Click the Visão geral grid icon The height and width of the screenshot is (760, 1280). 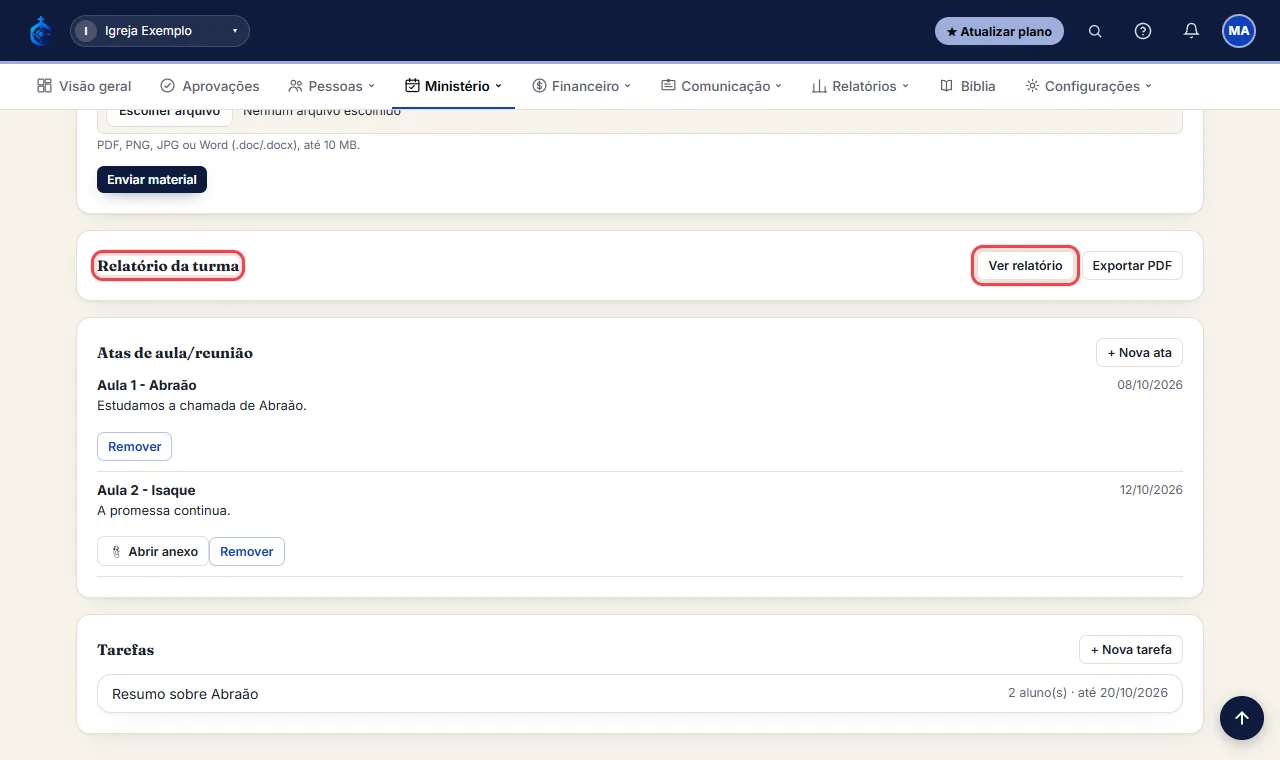pyautogui.click(x=44, y=86)
